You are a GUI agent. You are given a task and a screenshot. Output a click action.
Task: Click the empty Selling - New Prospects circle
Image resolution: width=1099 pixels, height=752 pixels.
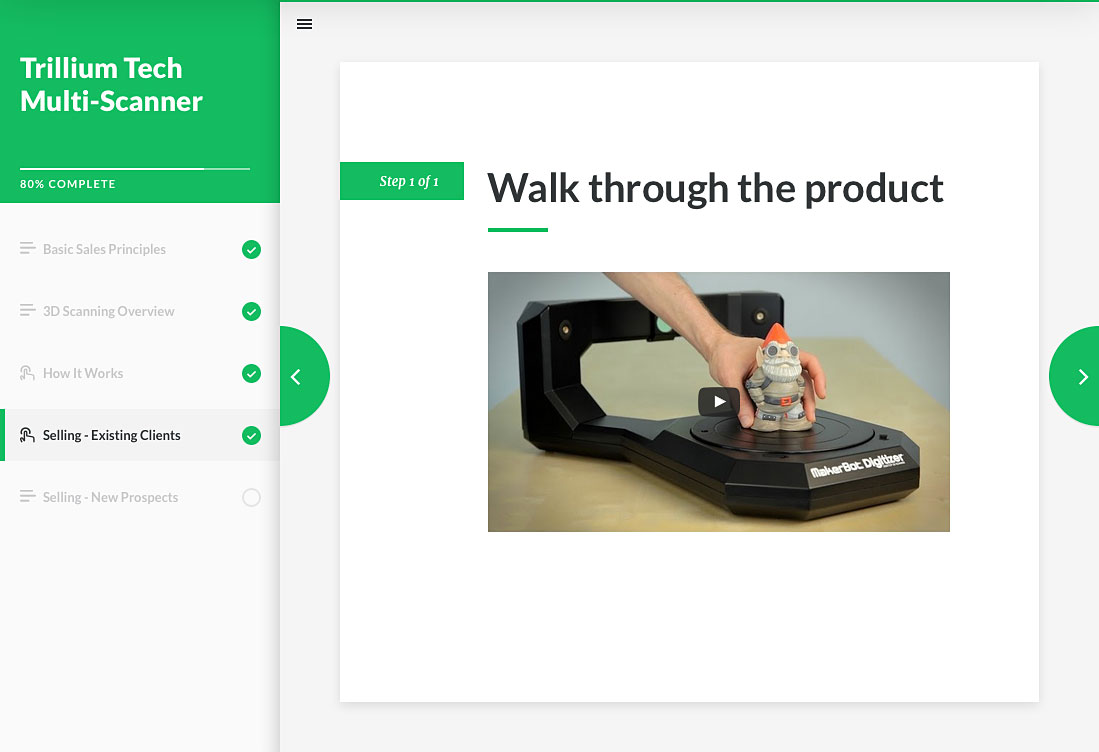(252, 498)
